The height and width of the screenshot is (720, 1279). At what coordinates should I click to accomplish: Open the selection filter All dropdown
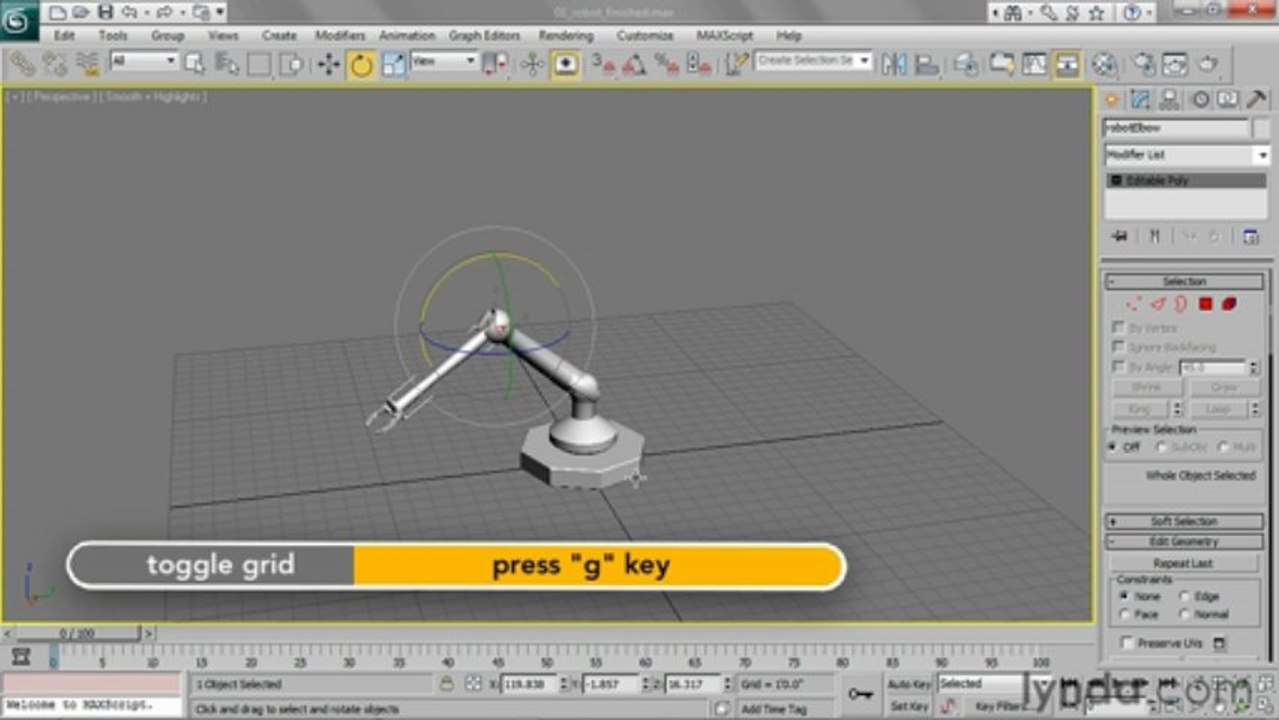click(143, 61)
